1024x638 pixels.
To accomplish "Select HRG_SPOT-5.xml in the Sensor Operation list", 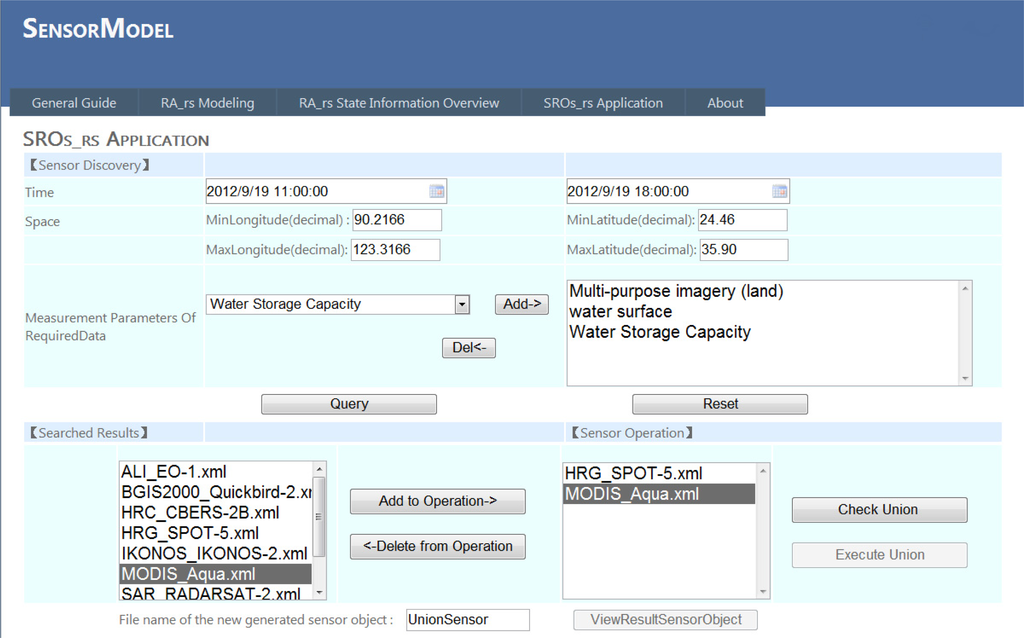I will coord(633,473).
